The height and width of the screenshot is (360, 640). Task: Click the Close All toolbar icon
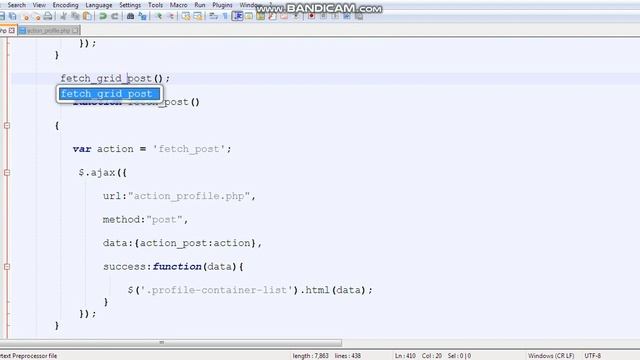point(37,16)
